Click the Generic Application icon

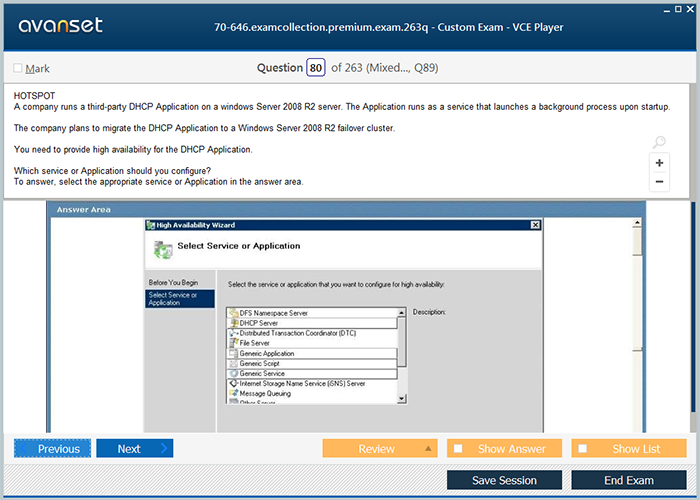coord(233,353)
